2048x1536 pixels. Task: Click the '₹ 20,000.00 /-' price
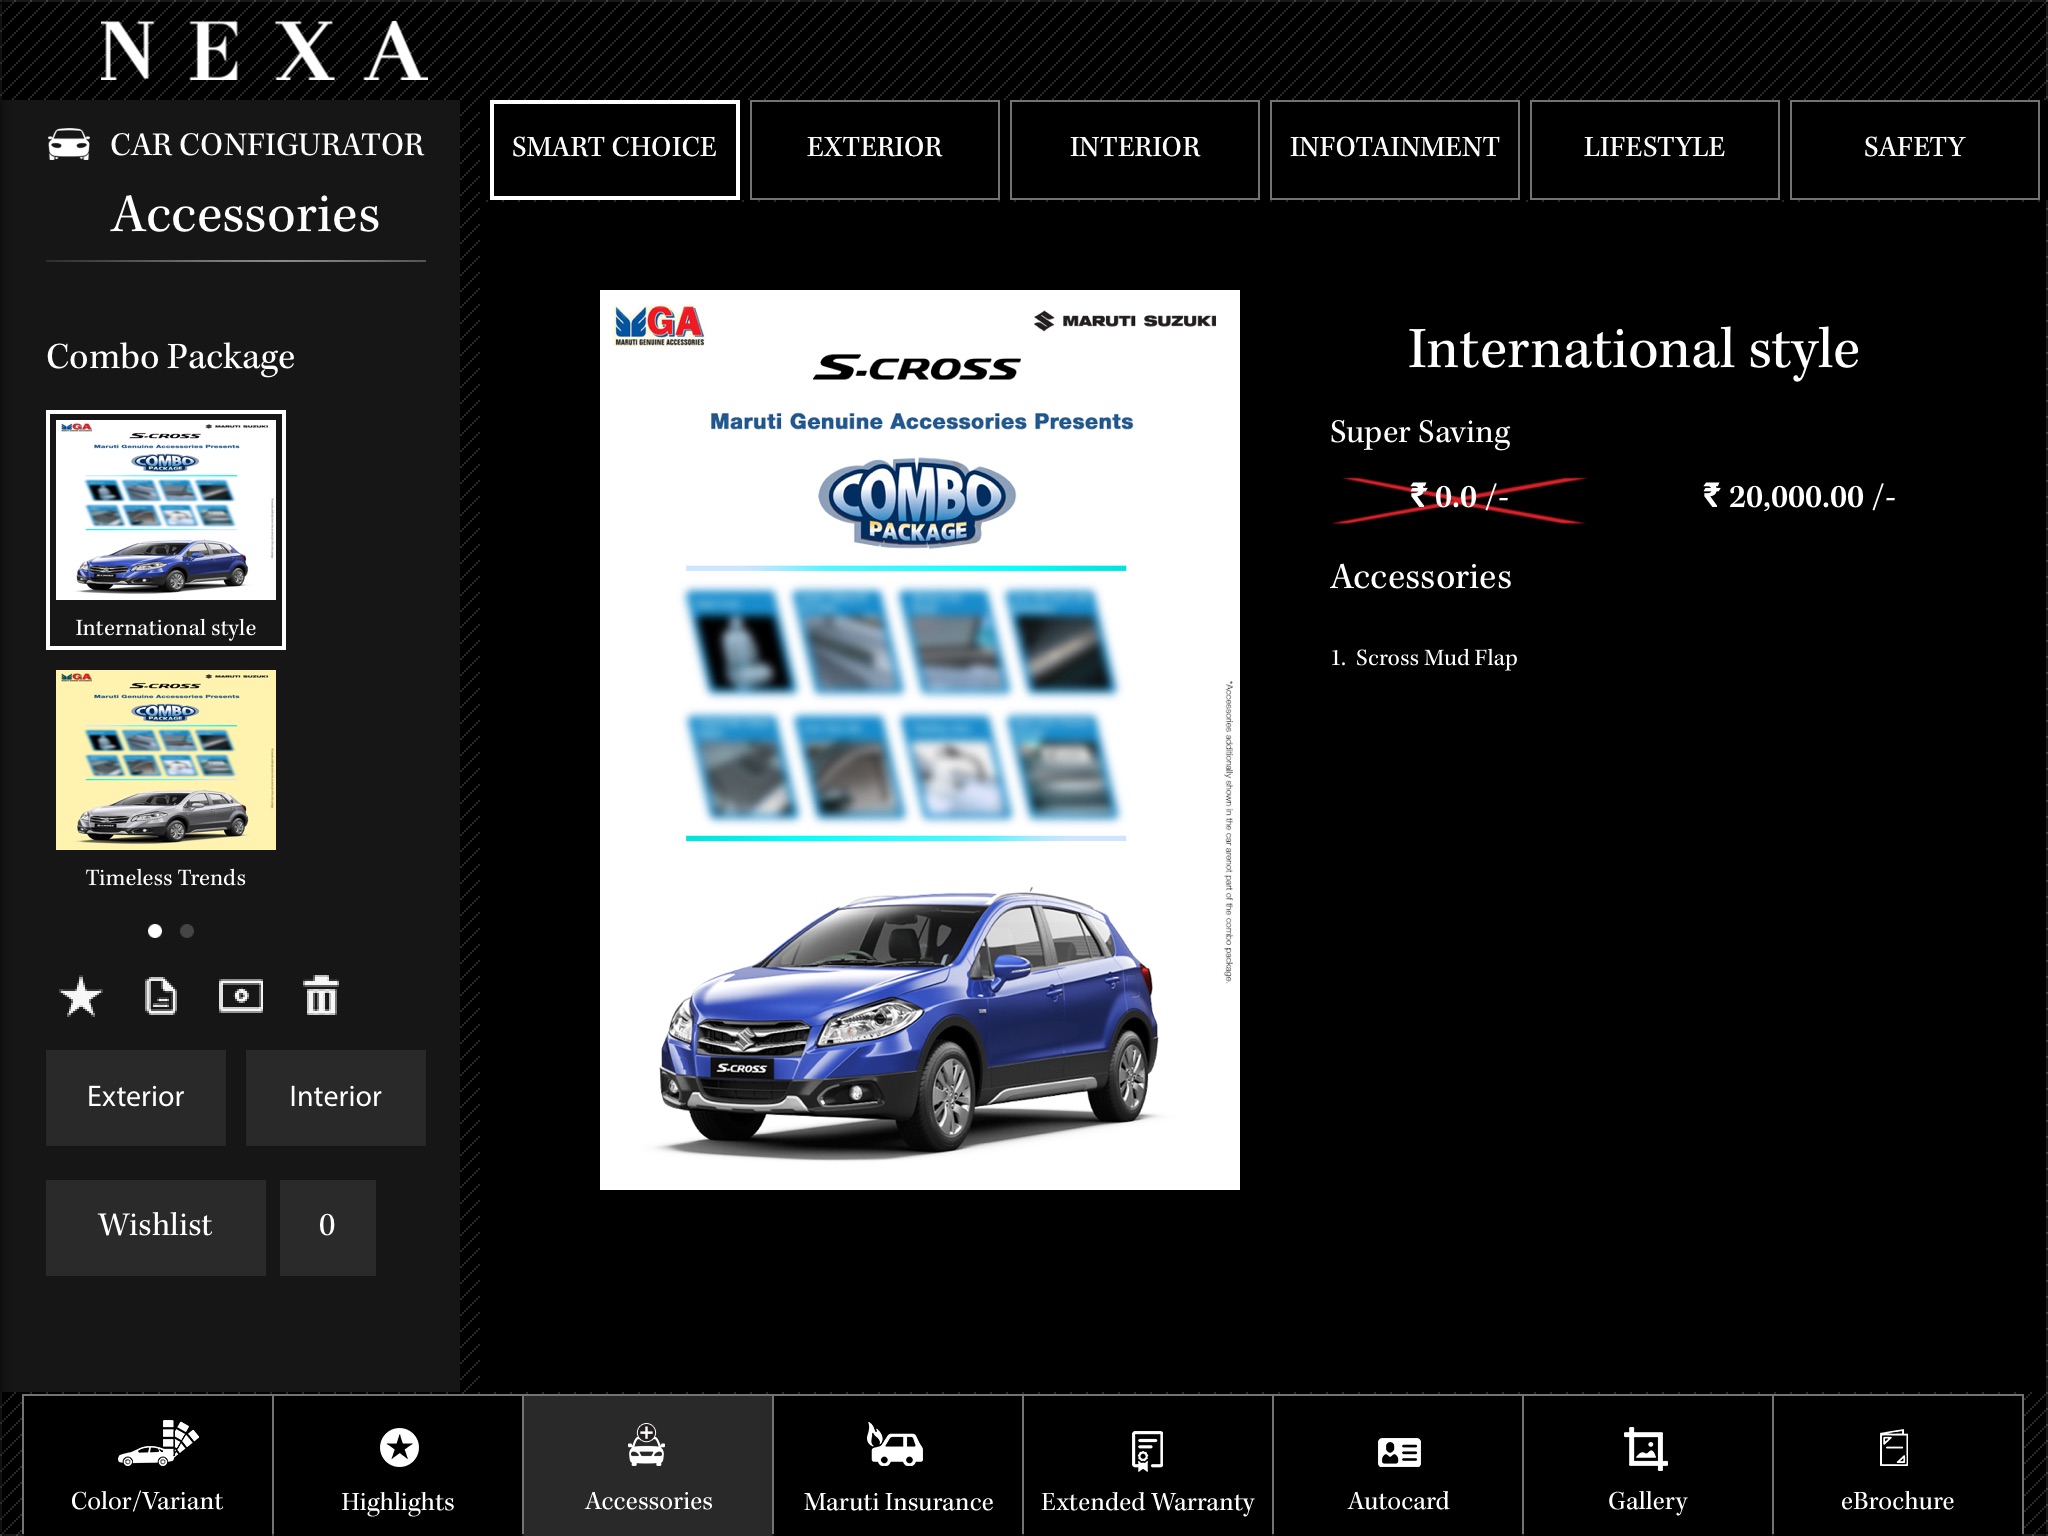(1799, 497)
